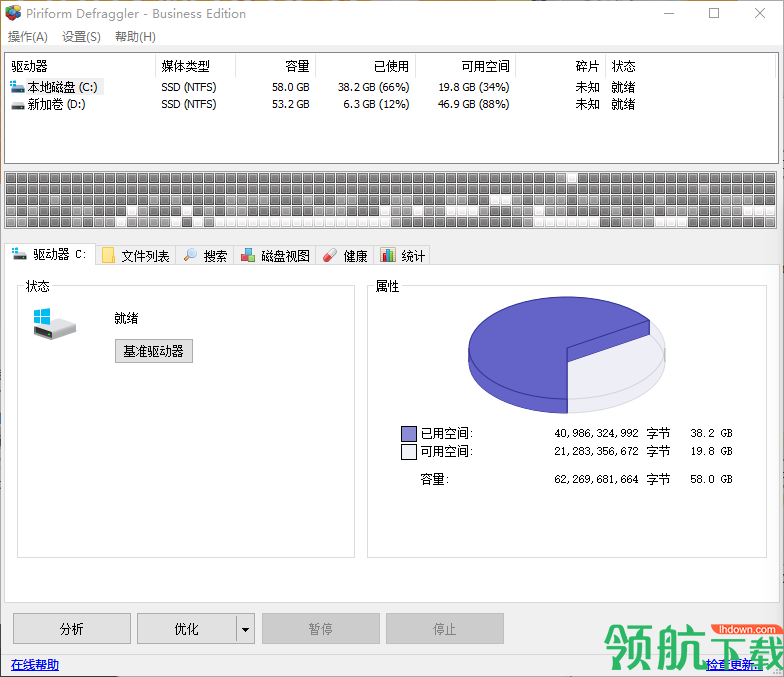Sort by the 容量 column header

[x=276, y=66]
